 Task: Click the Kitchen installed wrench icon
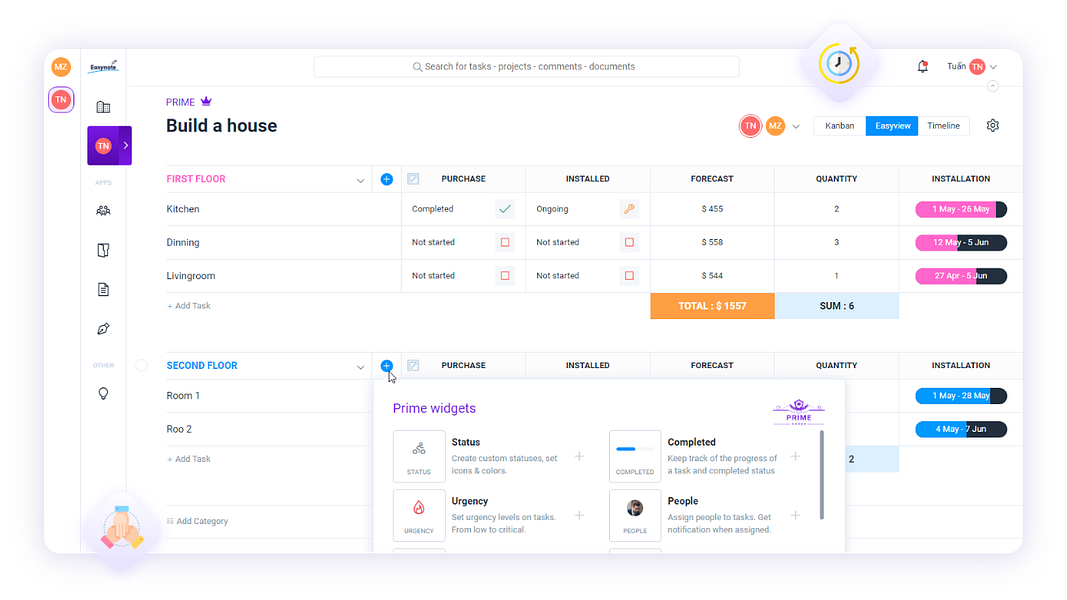[x=629, y=209]
